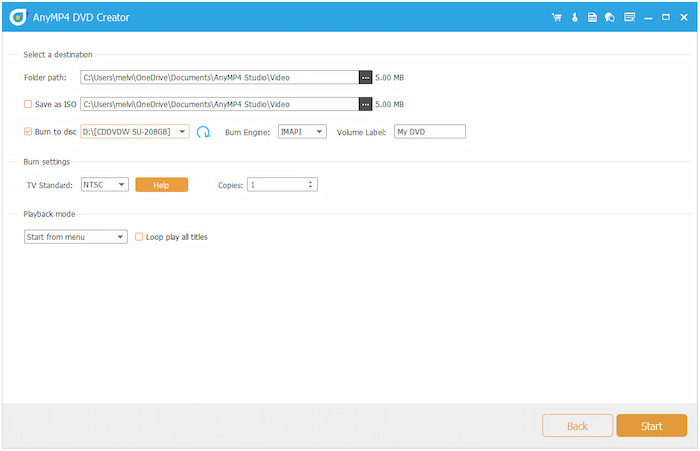Open the TV Standard NTSC dropdown
Image resolution: width=700 pixels, height=451 pixels.
click(x=121, y=185)
